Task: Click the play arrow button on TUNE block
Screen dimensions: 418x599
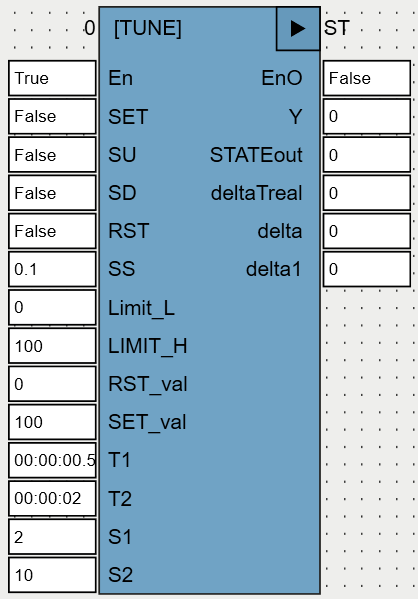Action: [x=298, y=29]
